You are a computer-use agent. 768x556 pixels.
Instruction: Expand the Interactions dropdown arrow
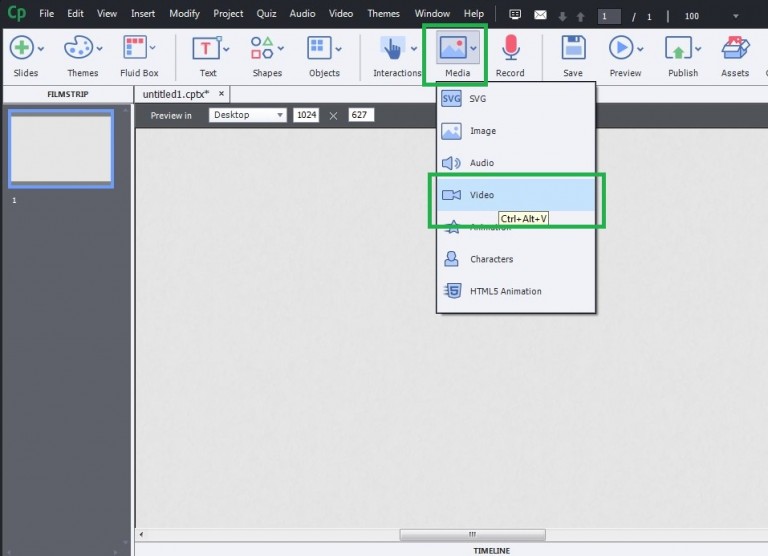(414, 48)
